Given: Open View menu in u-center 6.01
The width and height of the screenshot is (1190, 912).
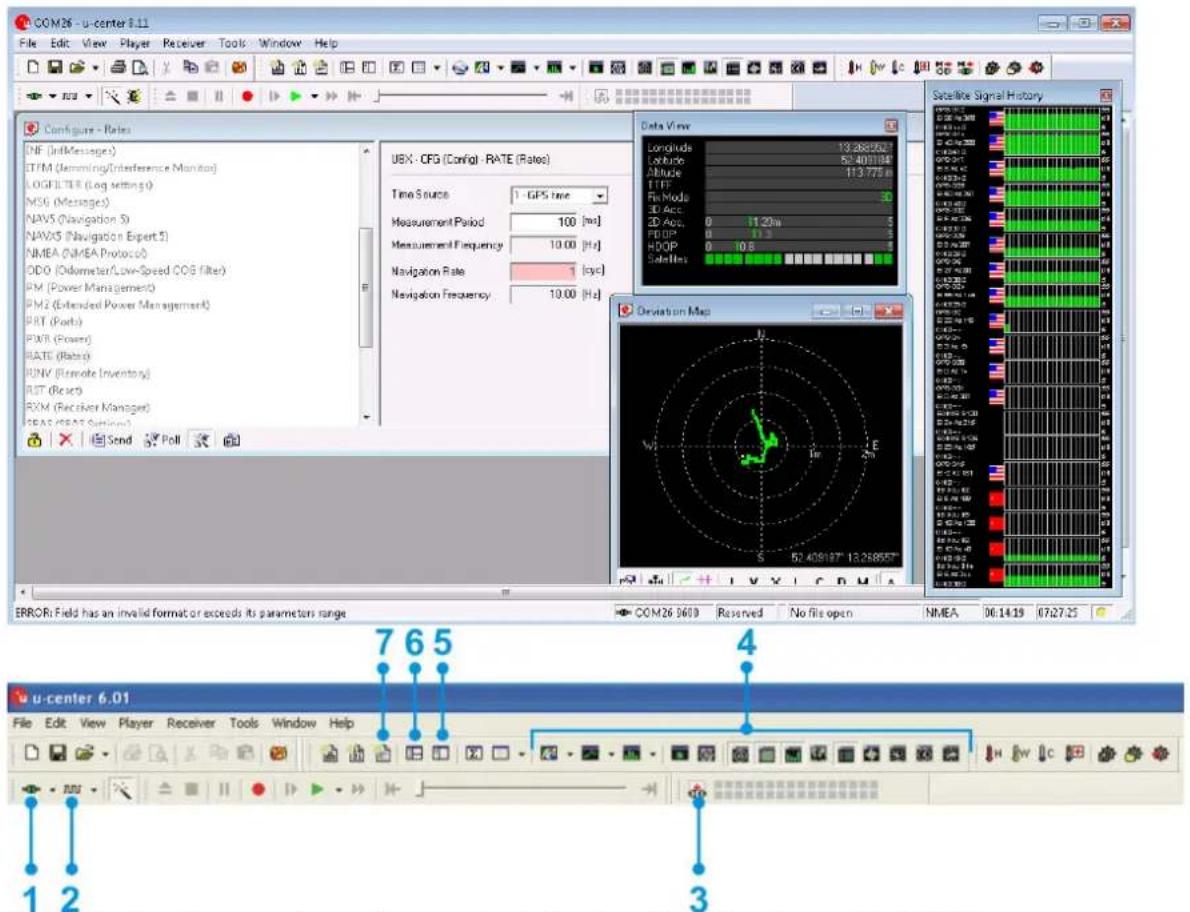Looking at the screenshot, I should point(93,723).
